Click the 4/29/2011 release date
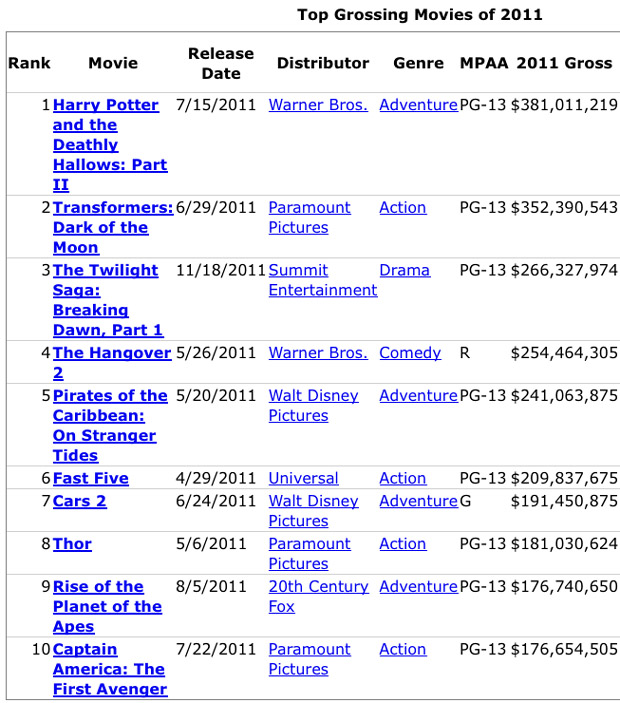The image size is (620, 703). coord(216,478)
